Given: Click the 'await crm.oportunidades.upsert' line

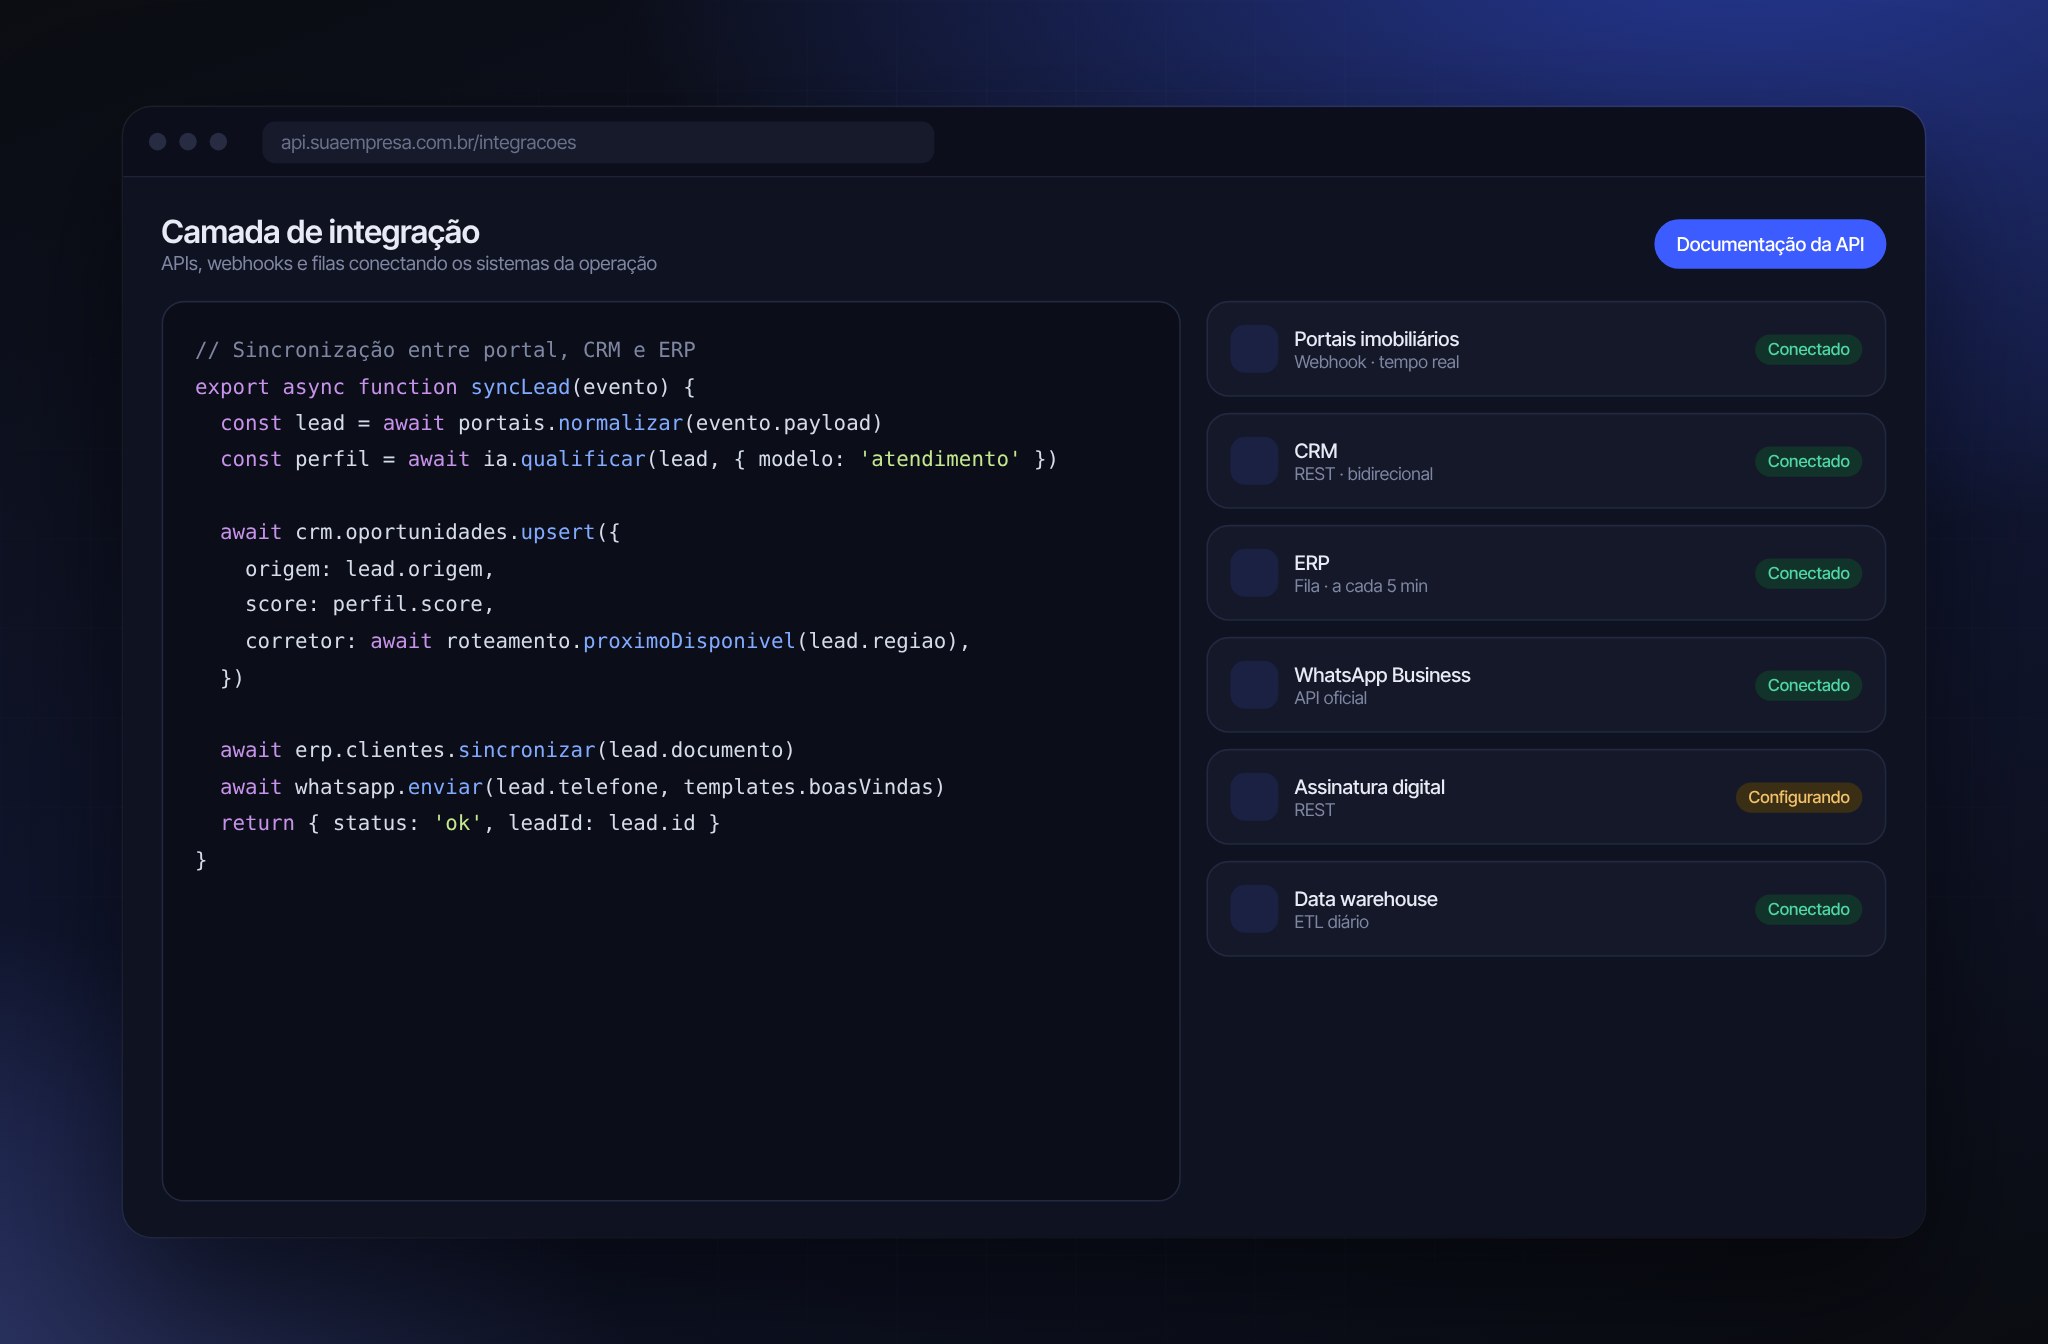Looking at the screenshot, I should (420, 532).
